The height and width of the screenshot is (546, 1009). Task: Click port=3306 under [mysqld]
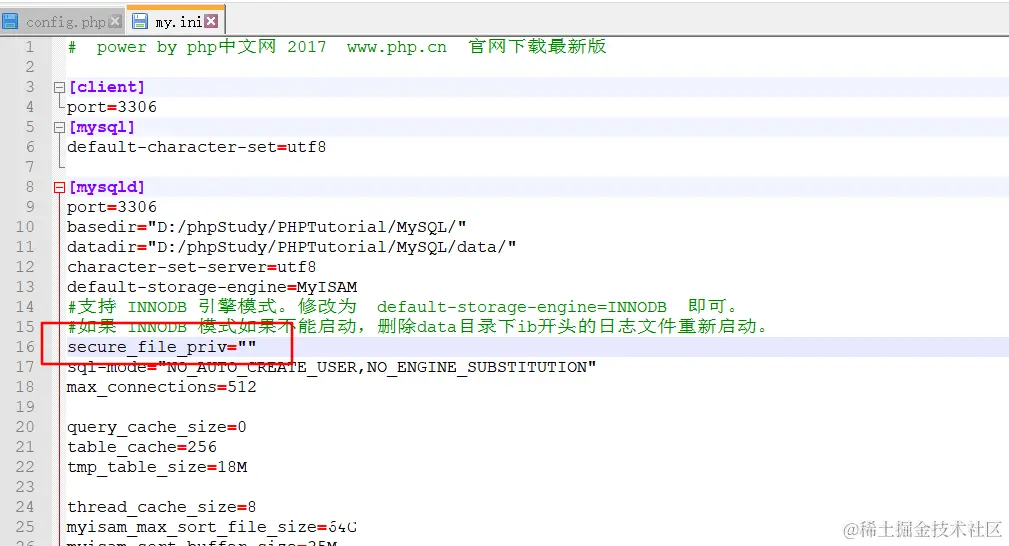[112, 207]
